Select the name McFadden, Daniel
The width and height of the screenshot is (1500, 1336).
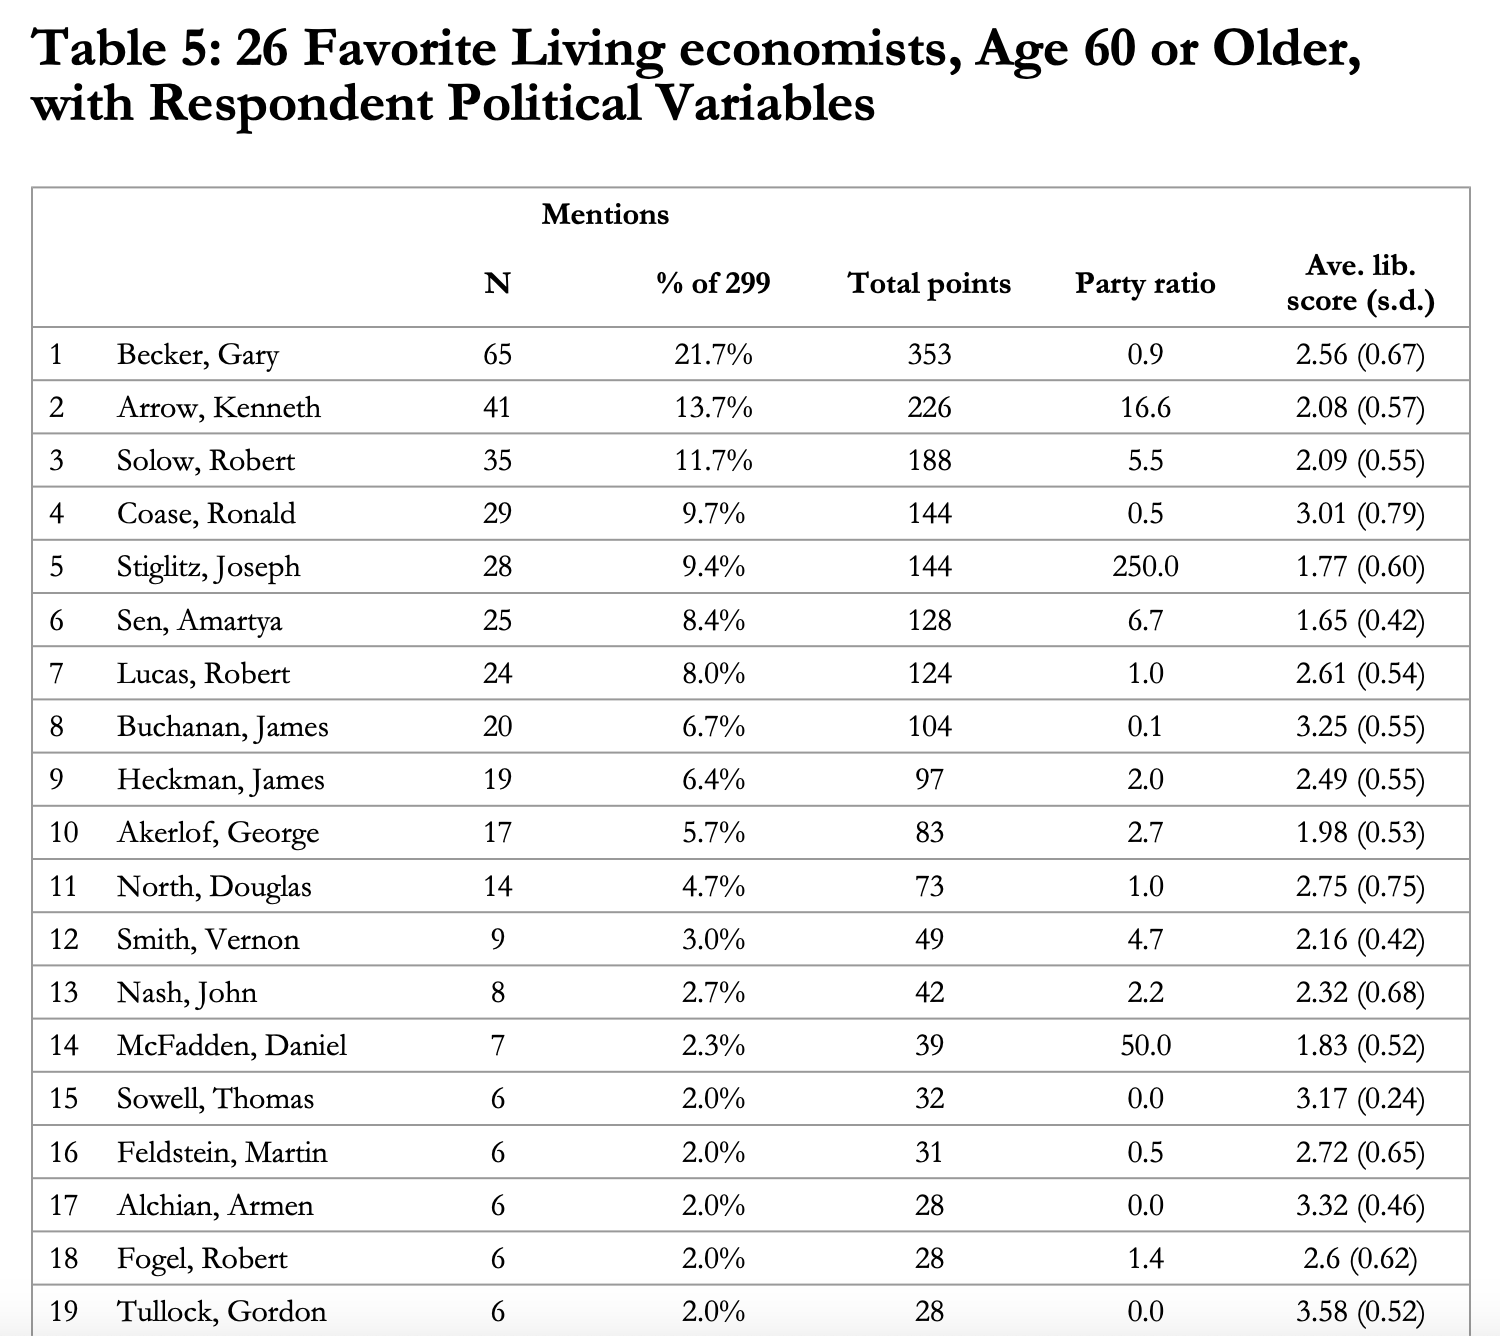232,1046
